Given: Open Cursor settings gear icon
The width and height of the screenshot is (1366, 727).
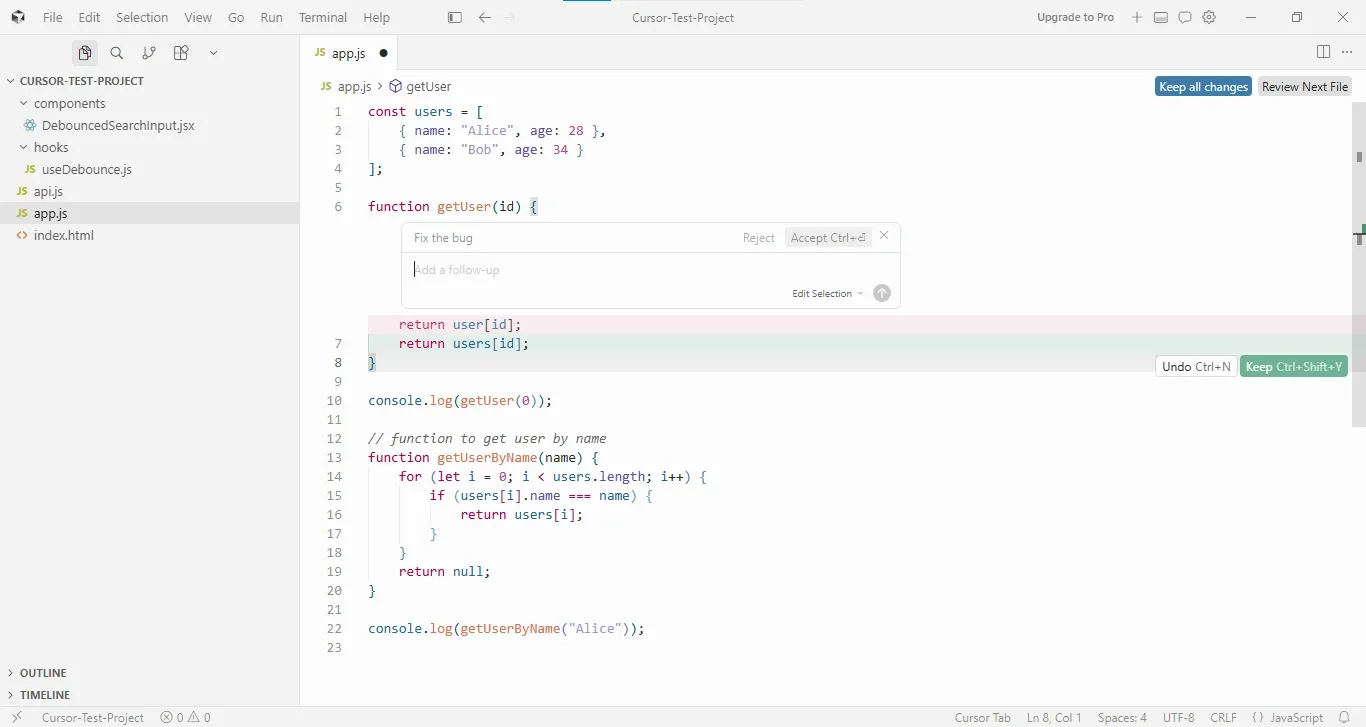Looking at the screenshot, I should (x=1209, y=17).
